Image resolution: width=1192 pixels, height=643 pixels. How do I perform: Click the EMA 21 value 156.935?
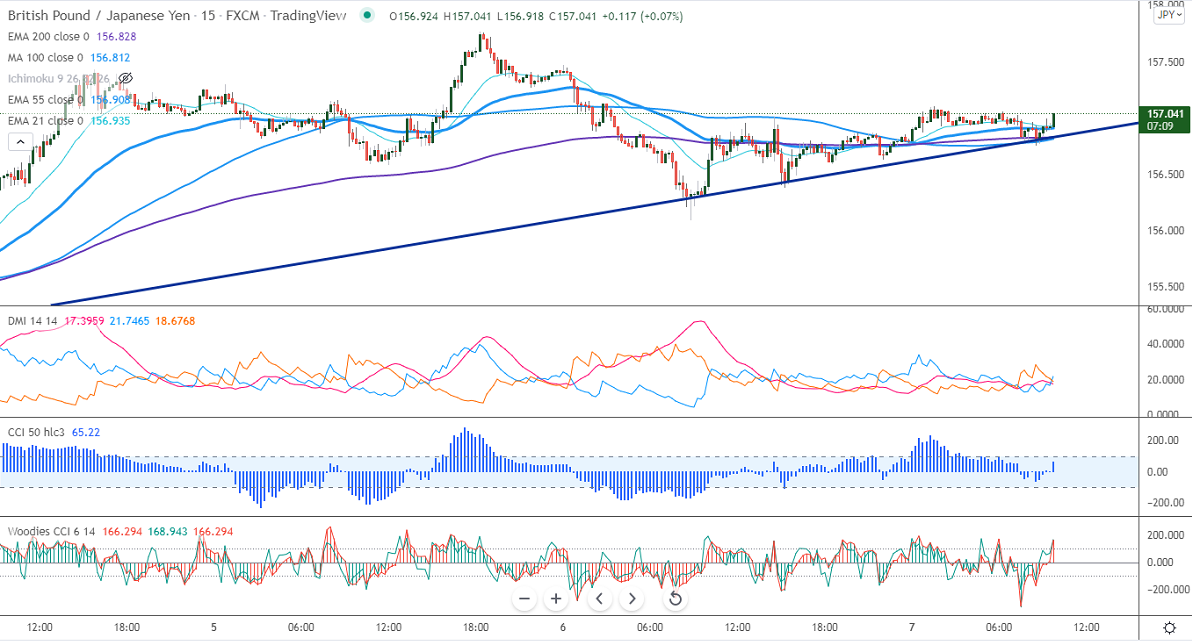[x=110, y=121]
